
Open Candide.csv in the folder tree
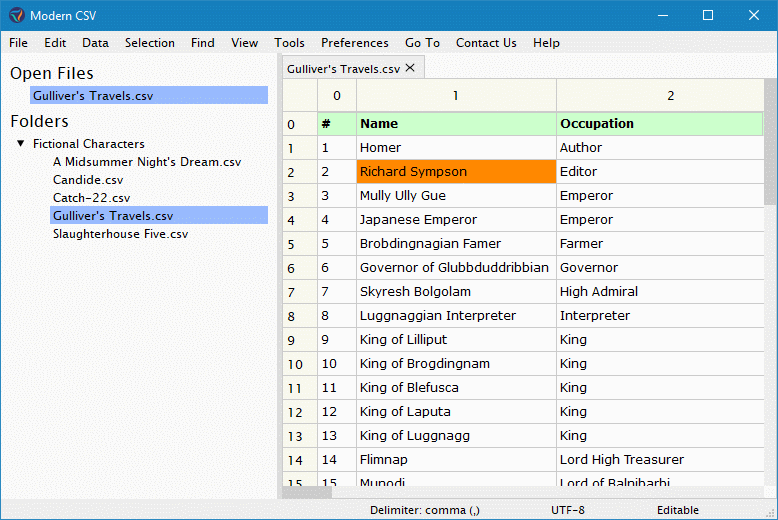(x=88, y=180)
